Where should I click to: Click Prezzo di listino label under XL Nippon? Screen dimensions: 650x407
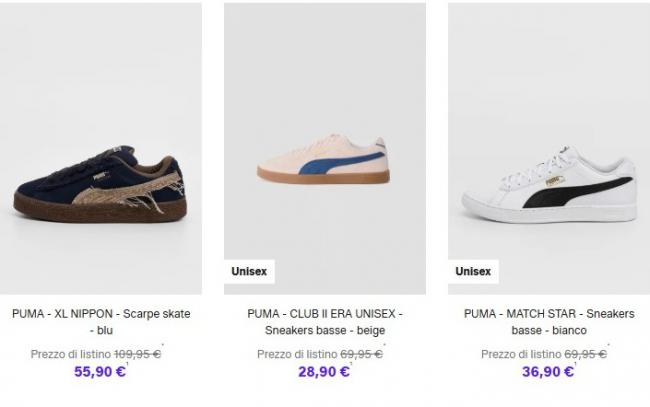pos(71,354)
